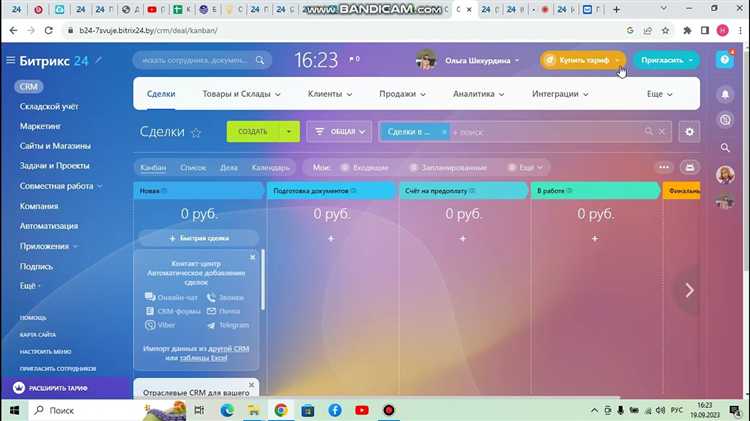Open Kanban settings gear icon
Screen dimensions: 750x421
coord(689,132)
